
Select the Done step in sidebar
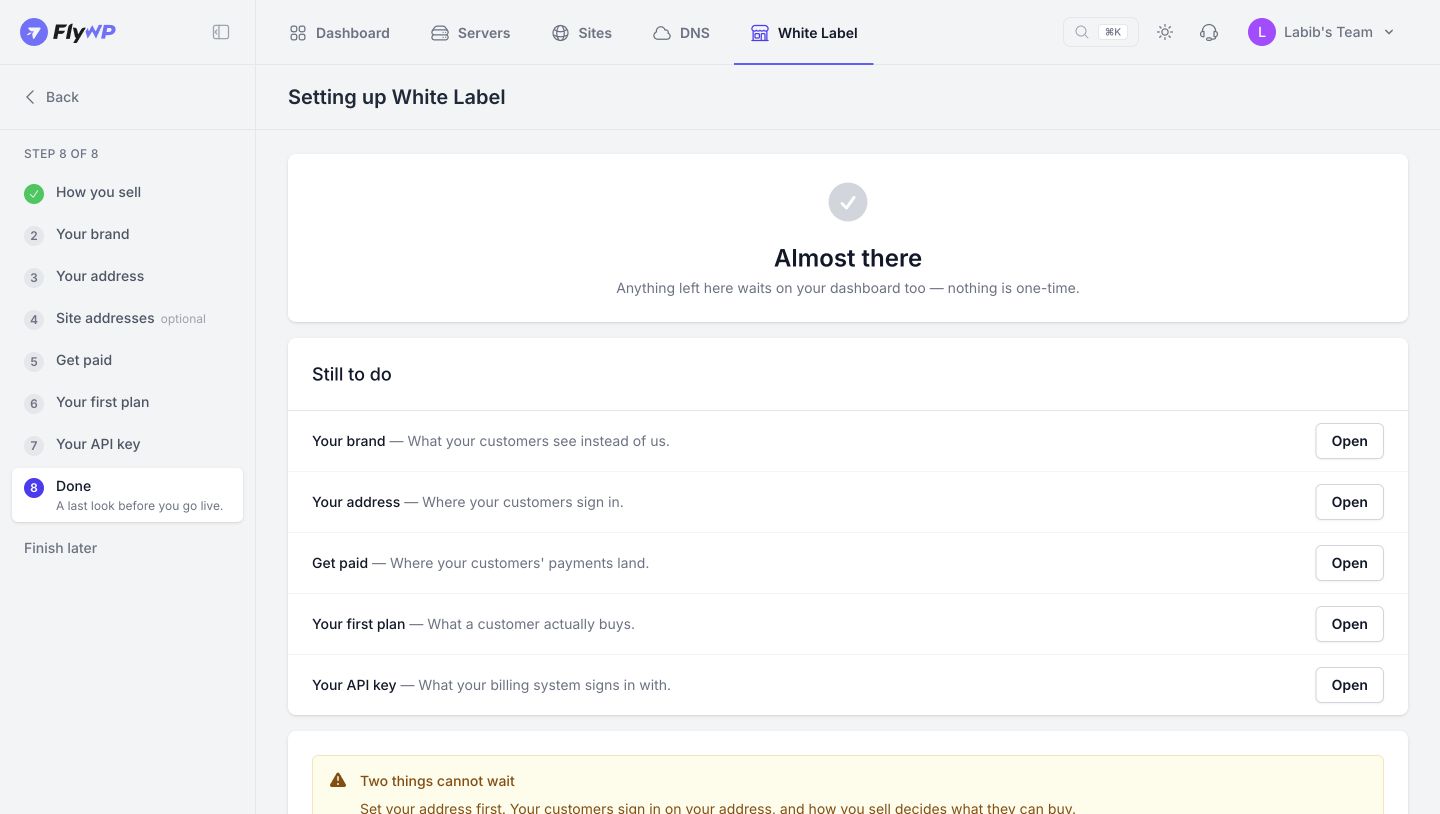click(127, 495)
